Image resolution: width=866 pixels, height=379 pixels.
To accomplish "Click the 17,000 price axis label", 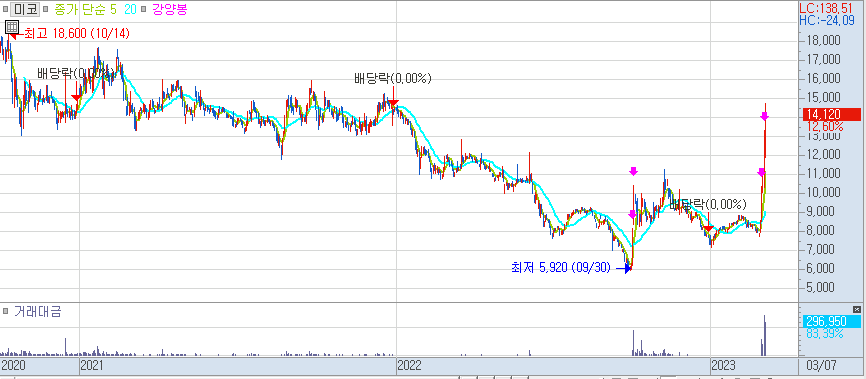I will click(825, 60).
